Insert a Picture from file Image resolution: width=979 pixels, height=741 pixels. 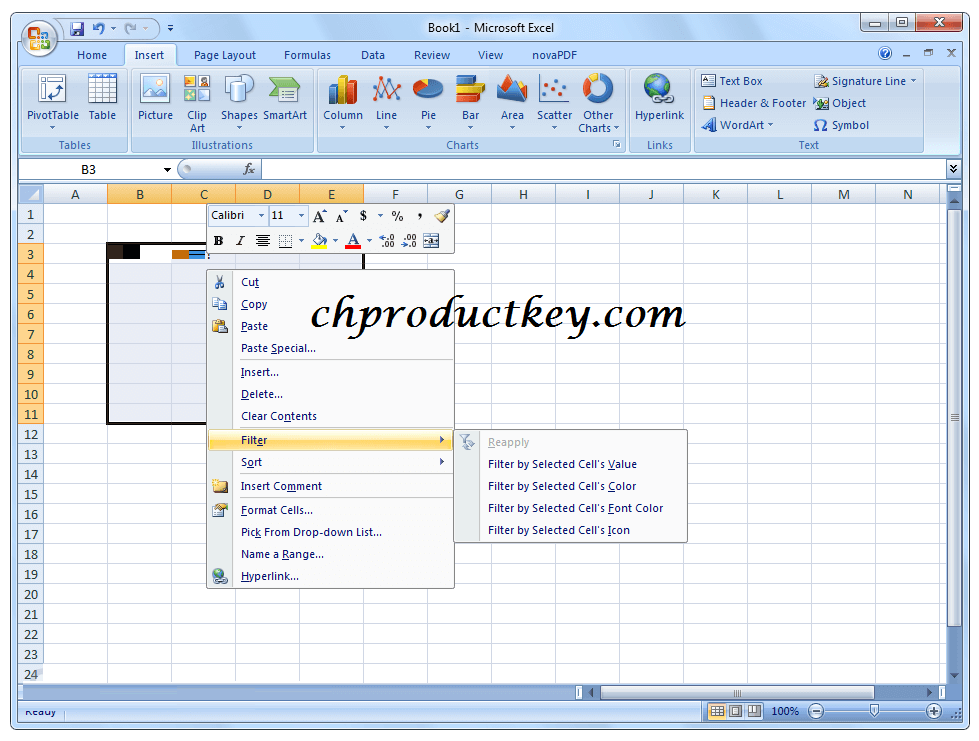[x=155, y=98]
